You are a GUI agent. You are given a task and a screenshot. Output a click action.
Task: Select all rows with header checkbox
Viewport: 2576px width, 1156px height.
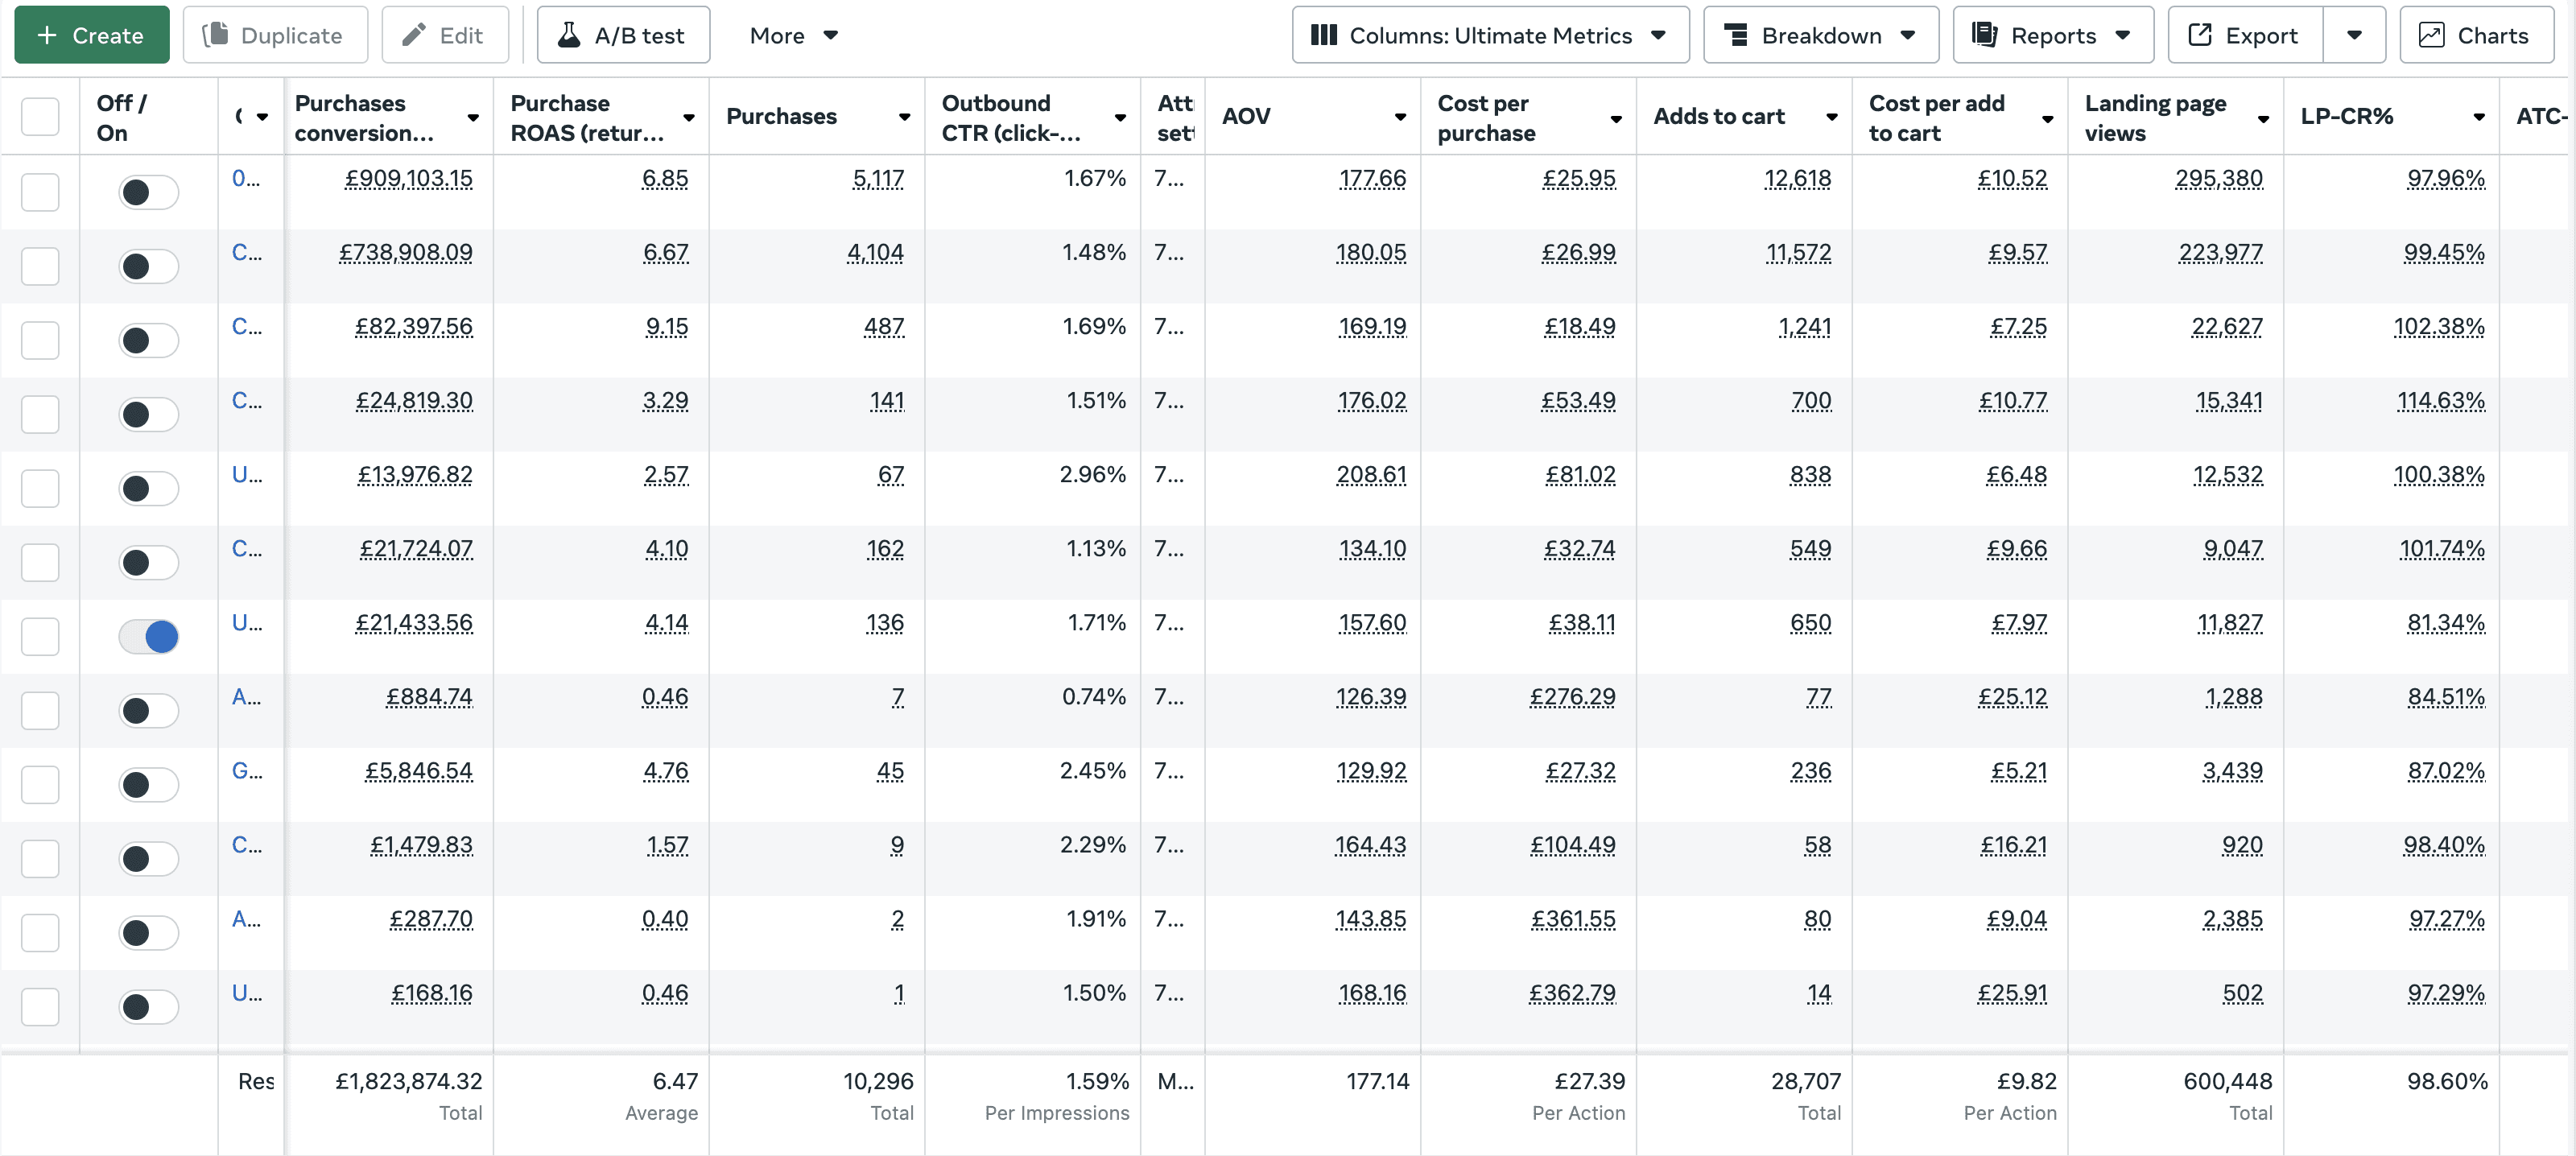40,117
